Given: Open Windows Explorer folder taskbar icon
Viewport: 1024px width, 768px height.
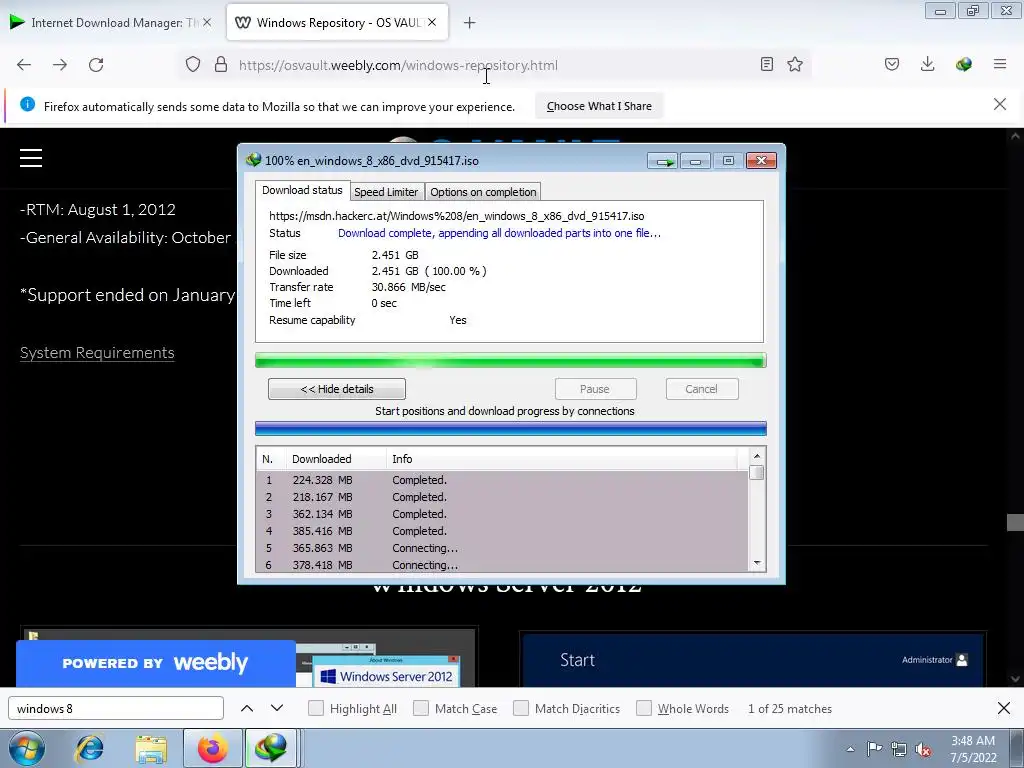Looking at the screenshot, I should [151, 750].
